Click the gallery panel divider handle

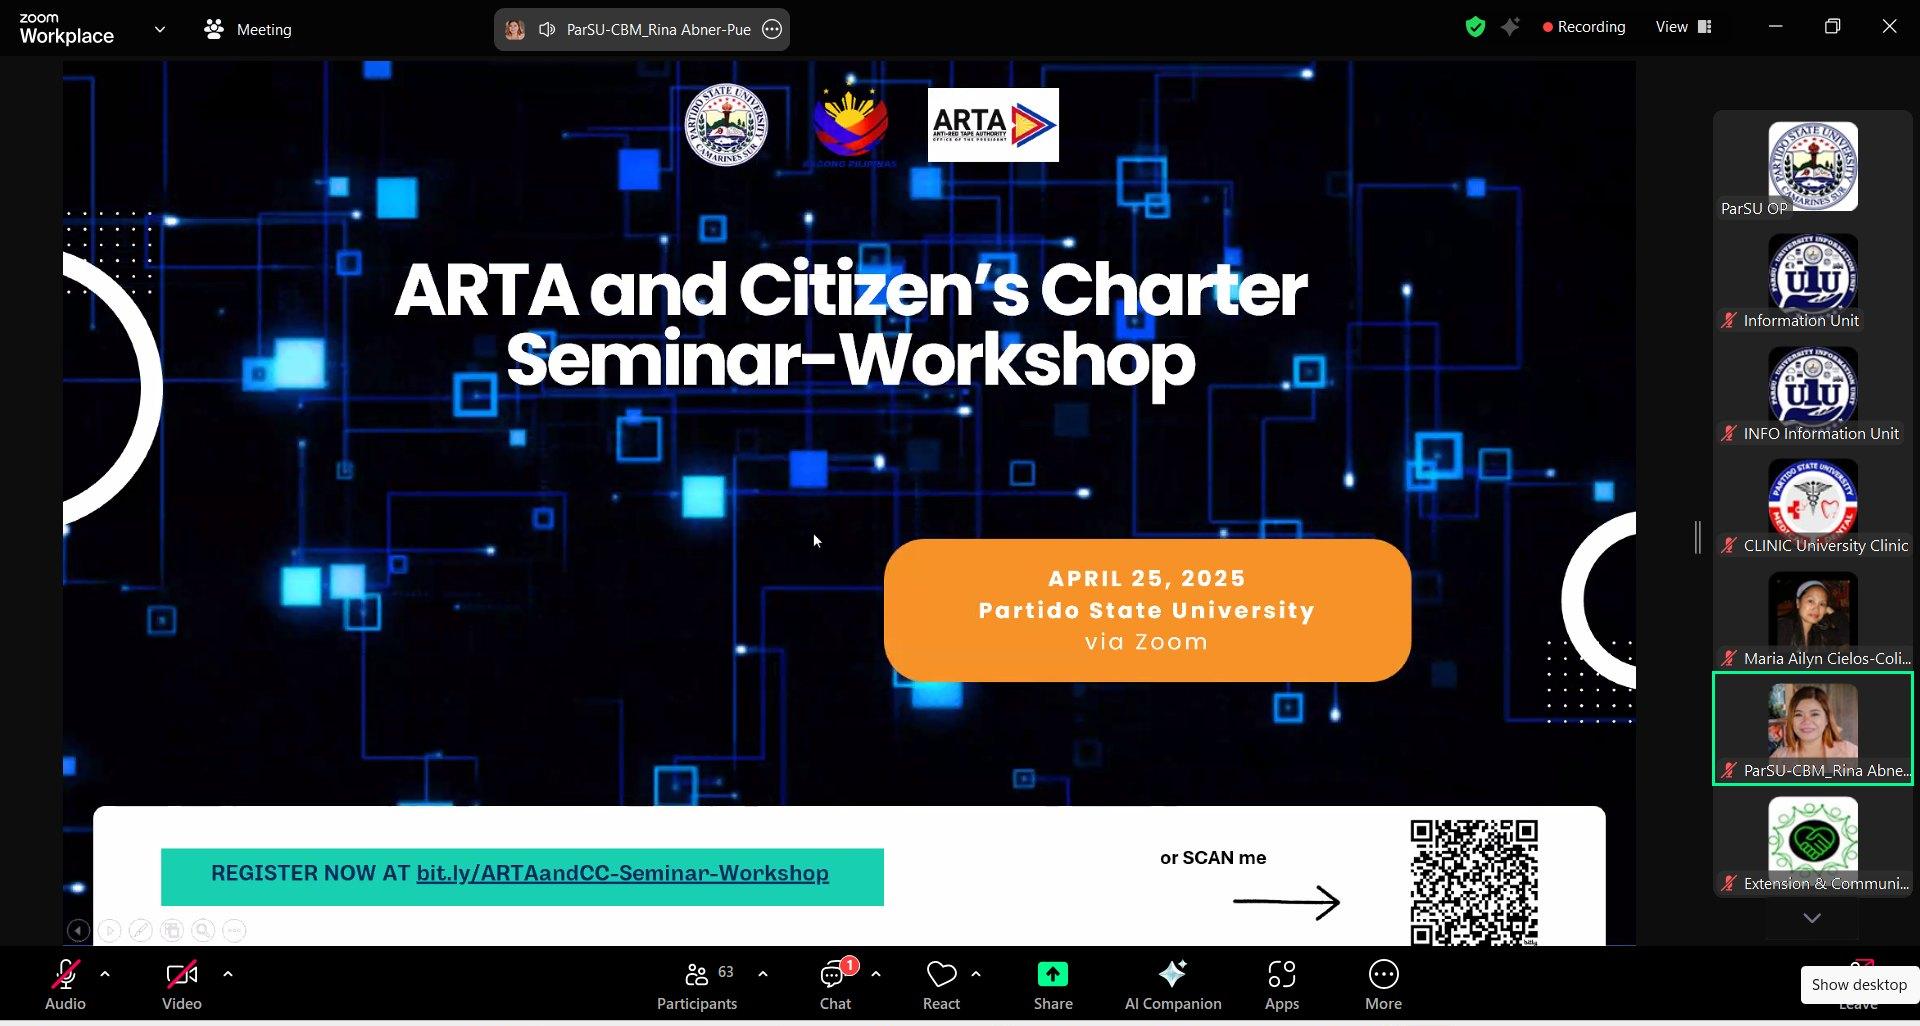[1697, 537]
